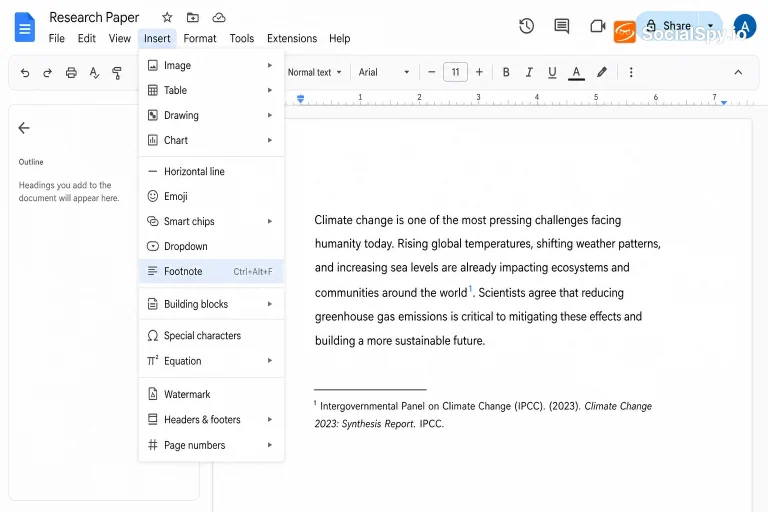Expand the Image submenu
The width and height of the screenshot is (768, 512).
coord(211,65)
